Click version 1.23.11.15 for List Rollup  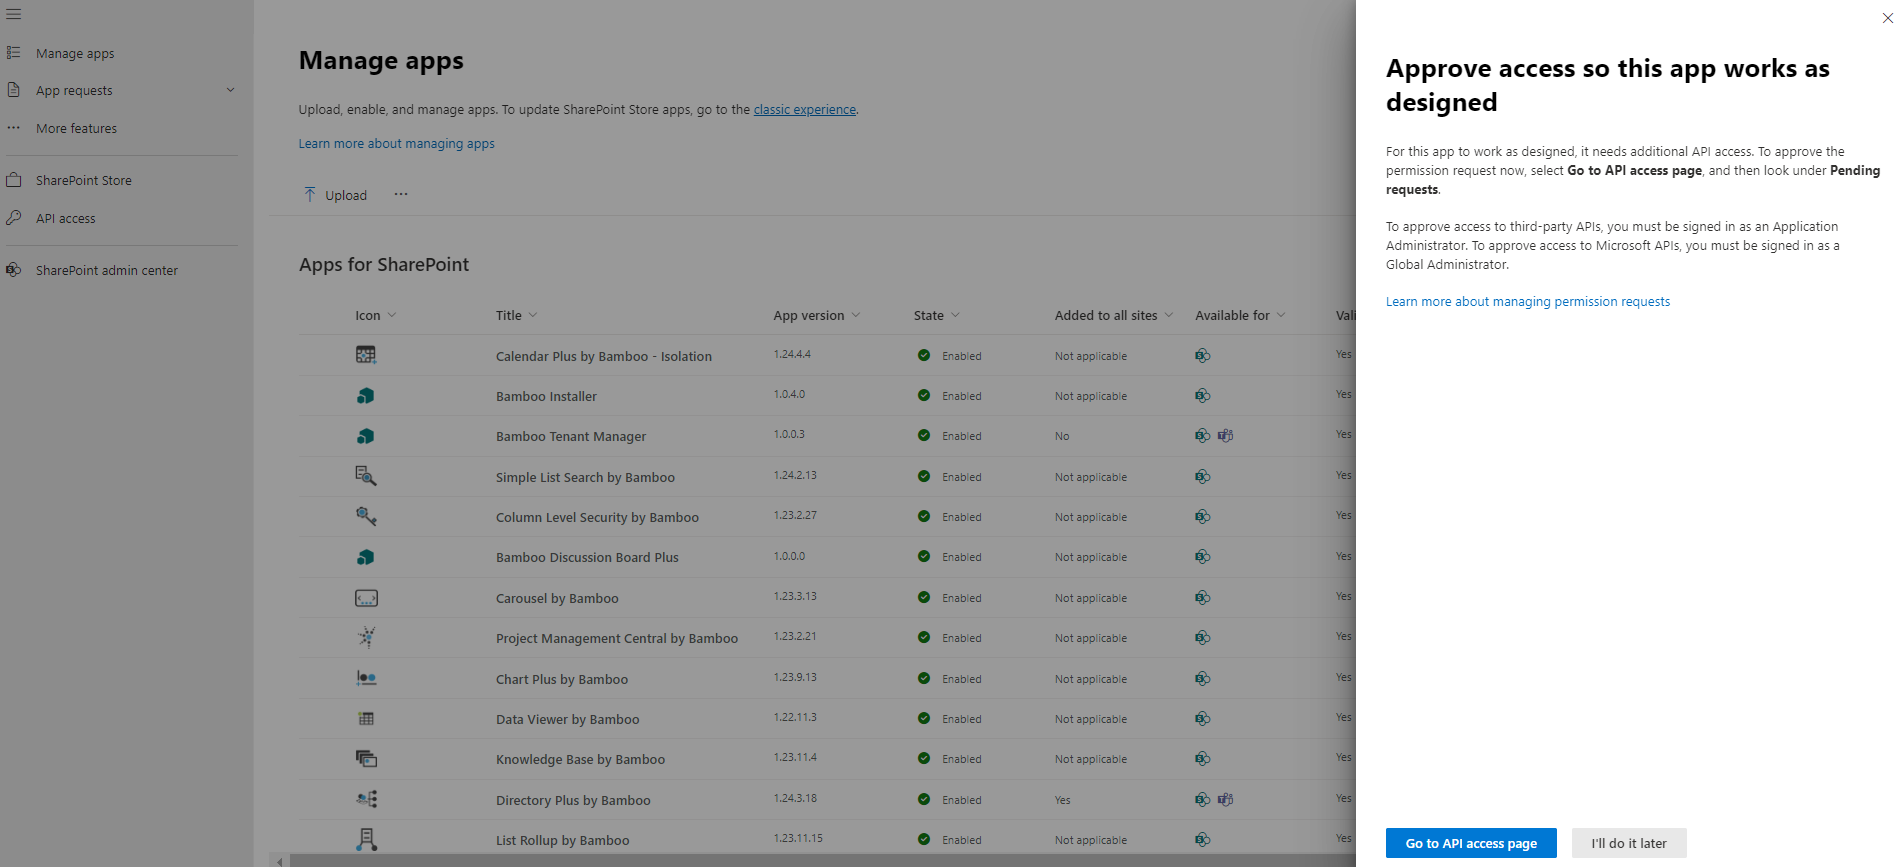tap(798, 838)
